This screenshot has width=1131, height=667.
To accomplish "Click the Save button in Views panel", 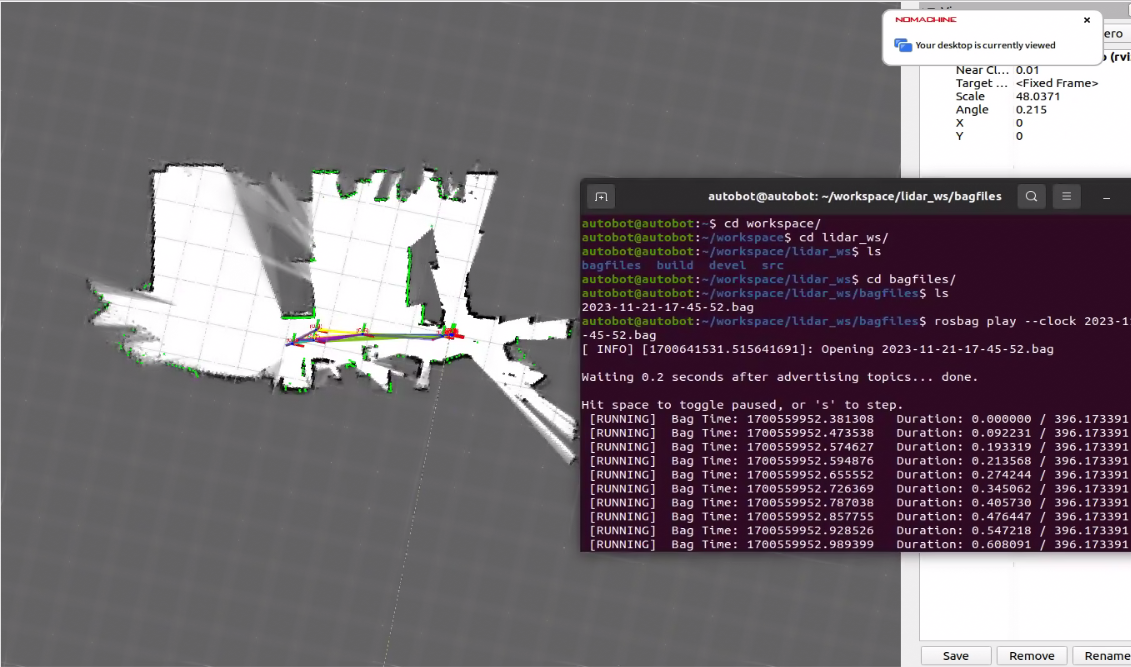I will click(955, 656).
